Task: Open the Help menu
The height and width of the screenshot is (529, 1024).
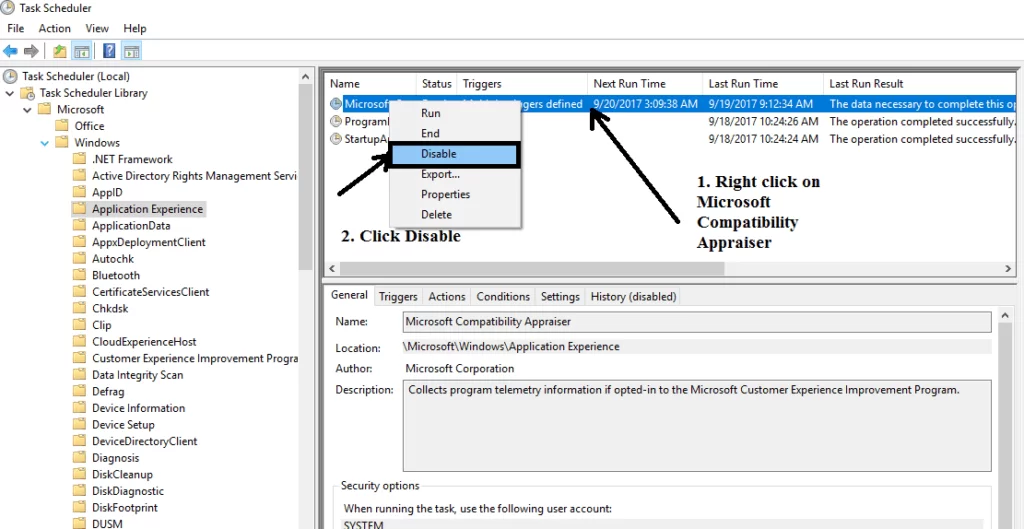Action: click(x=135, y=29)
